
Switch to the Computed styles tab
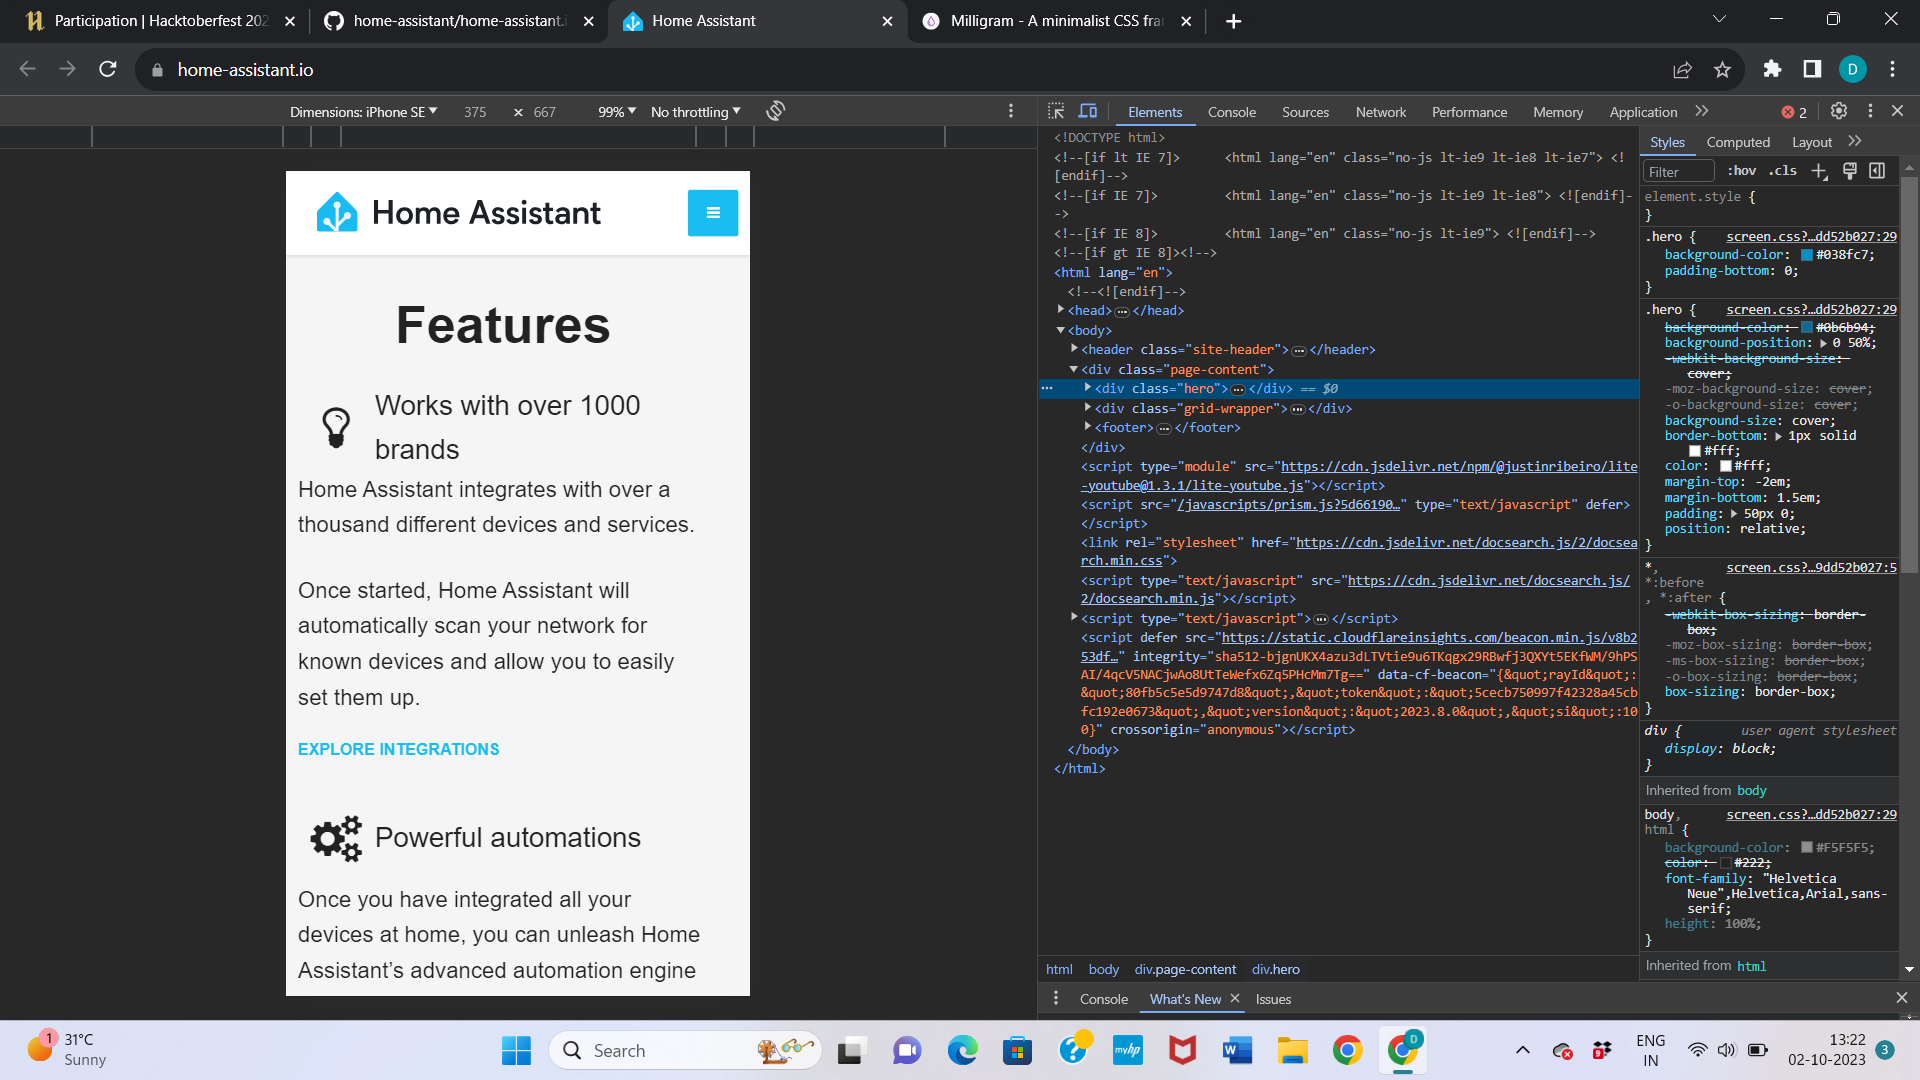(1738, 142)
